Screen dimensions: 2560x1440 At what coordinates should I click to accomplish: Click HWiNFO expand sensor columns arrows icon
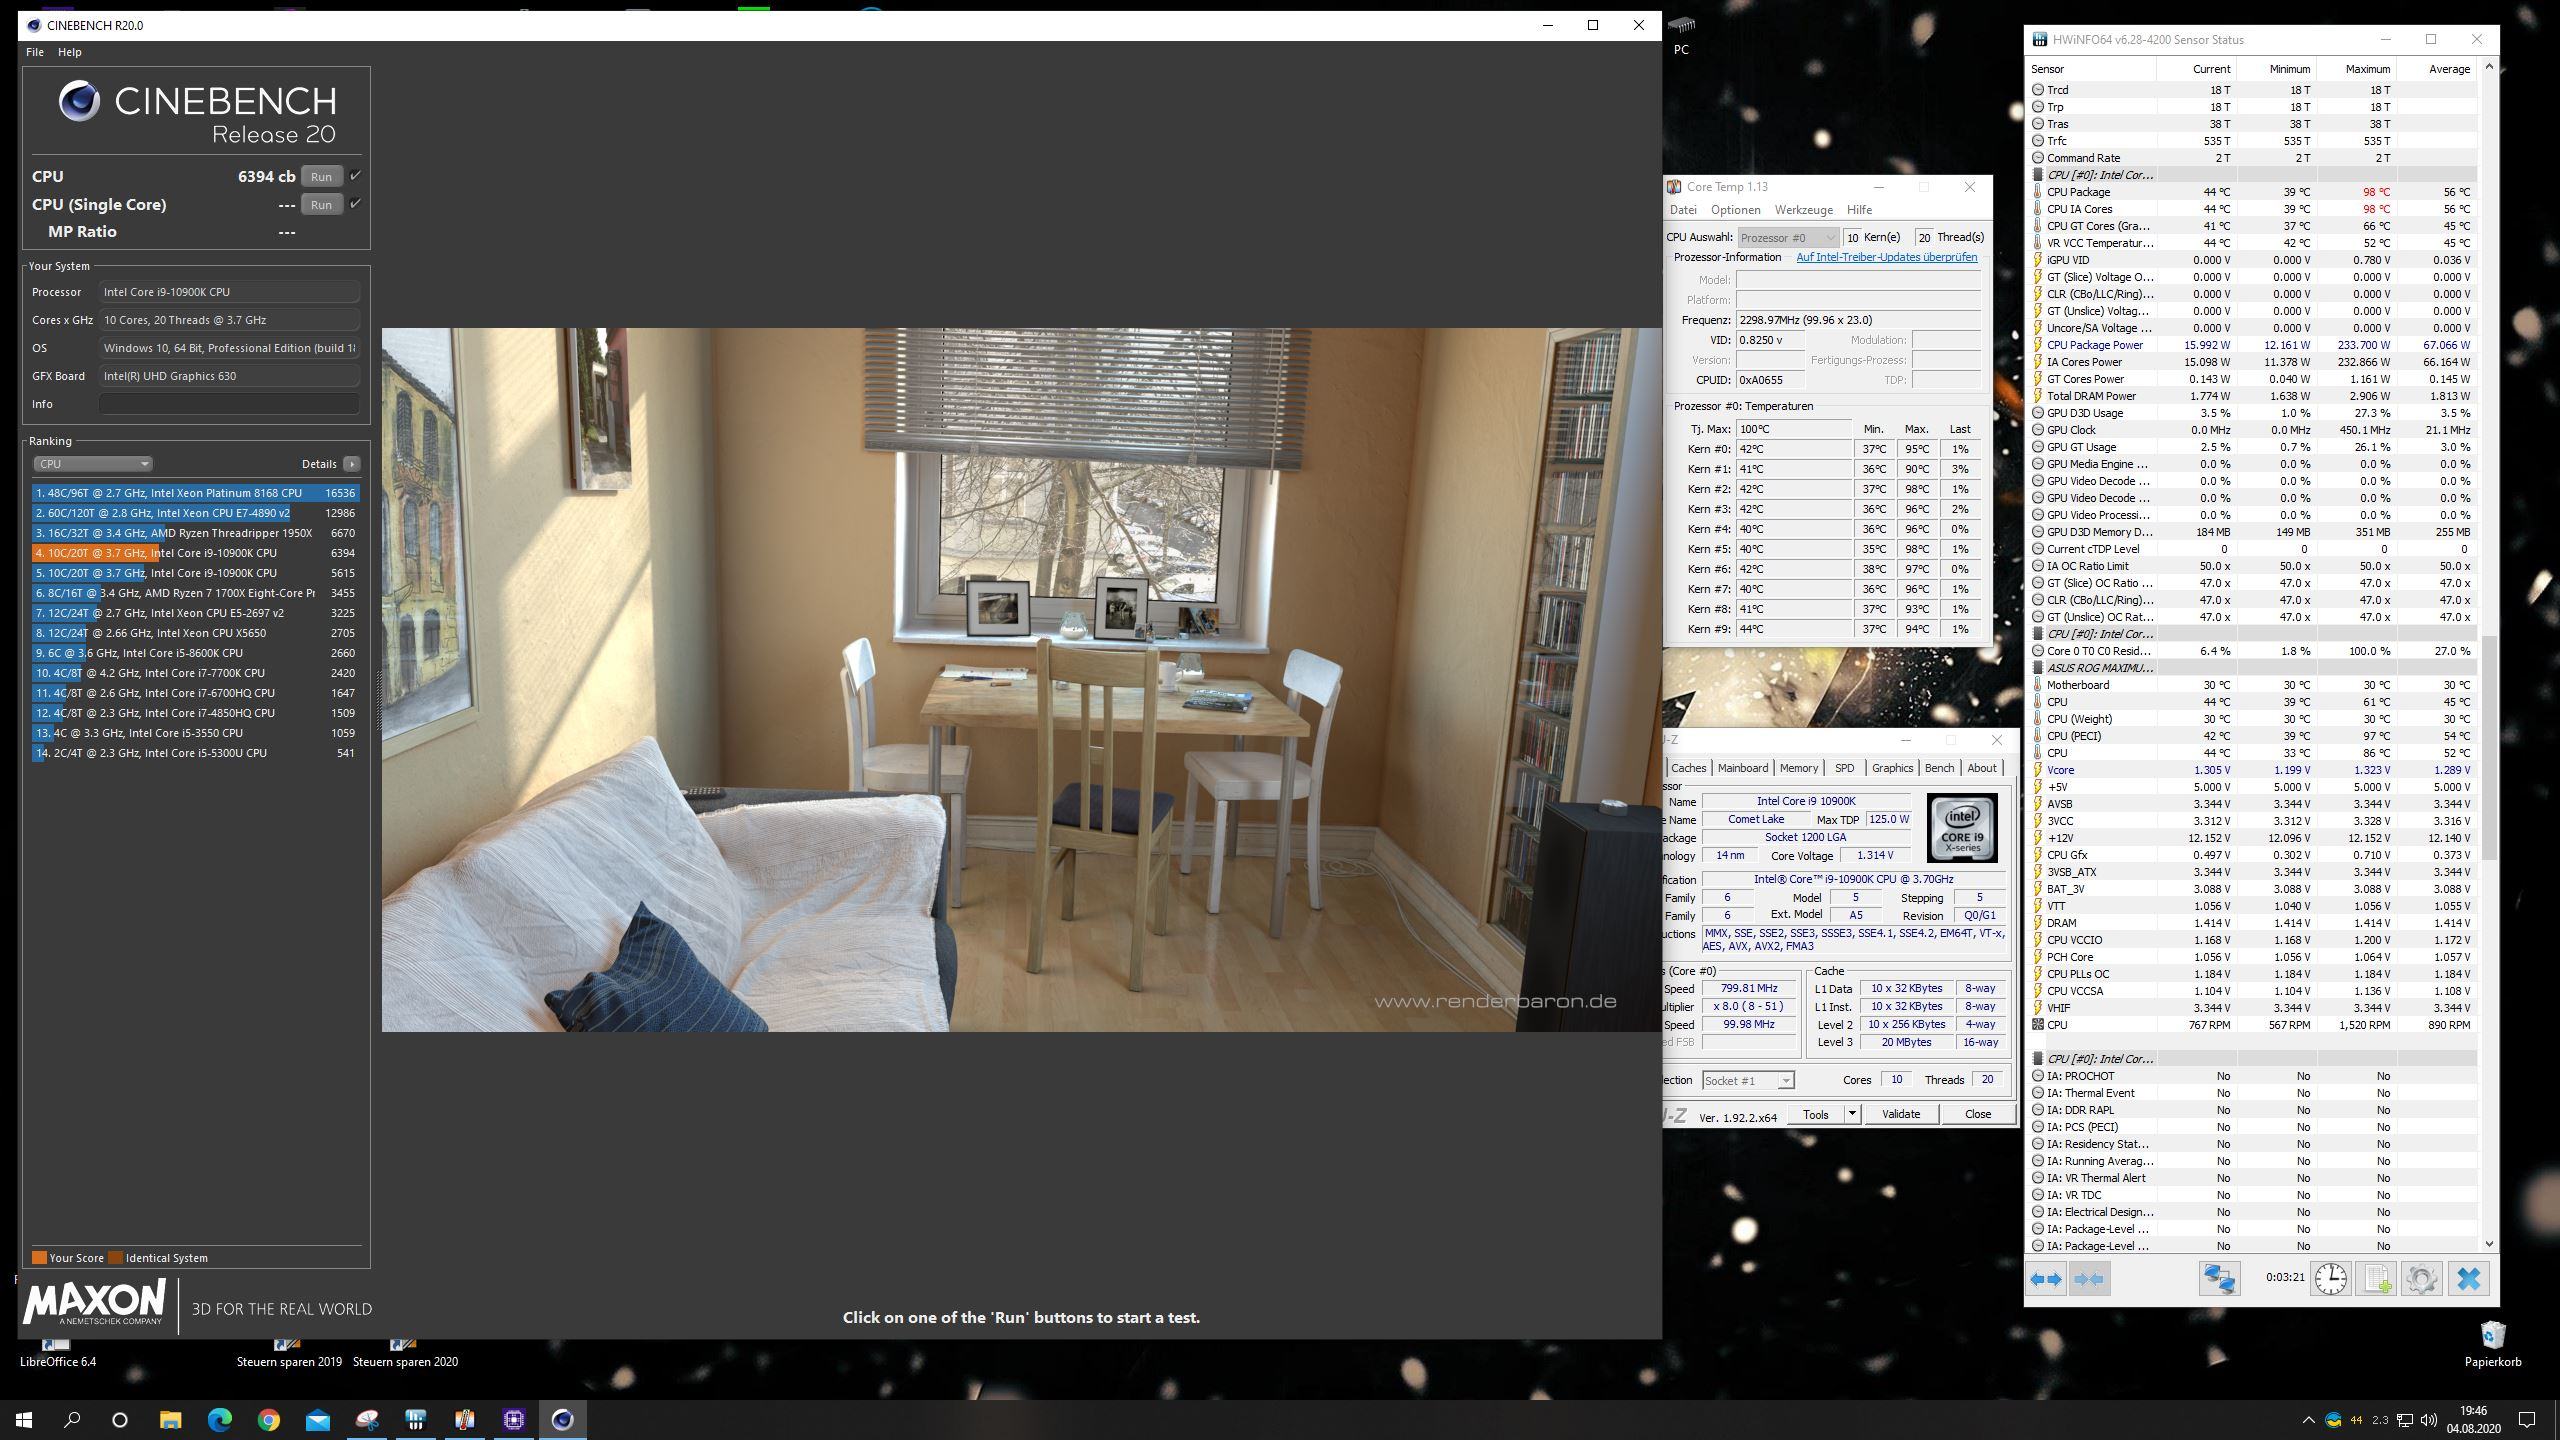pos(2046,1278)
